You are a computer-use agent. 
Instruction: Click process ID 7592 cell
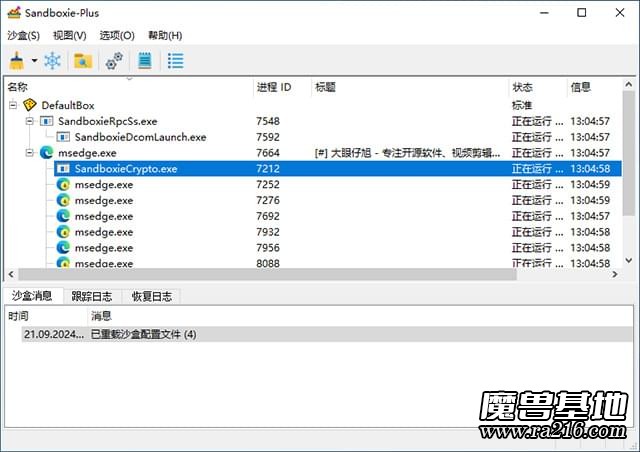click(x=268, y=137)
